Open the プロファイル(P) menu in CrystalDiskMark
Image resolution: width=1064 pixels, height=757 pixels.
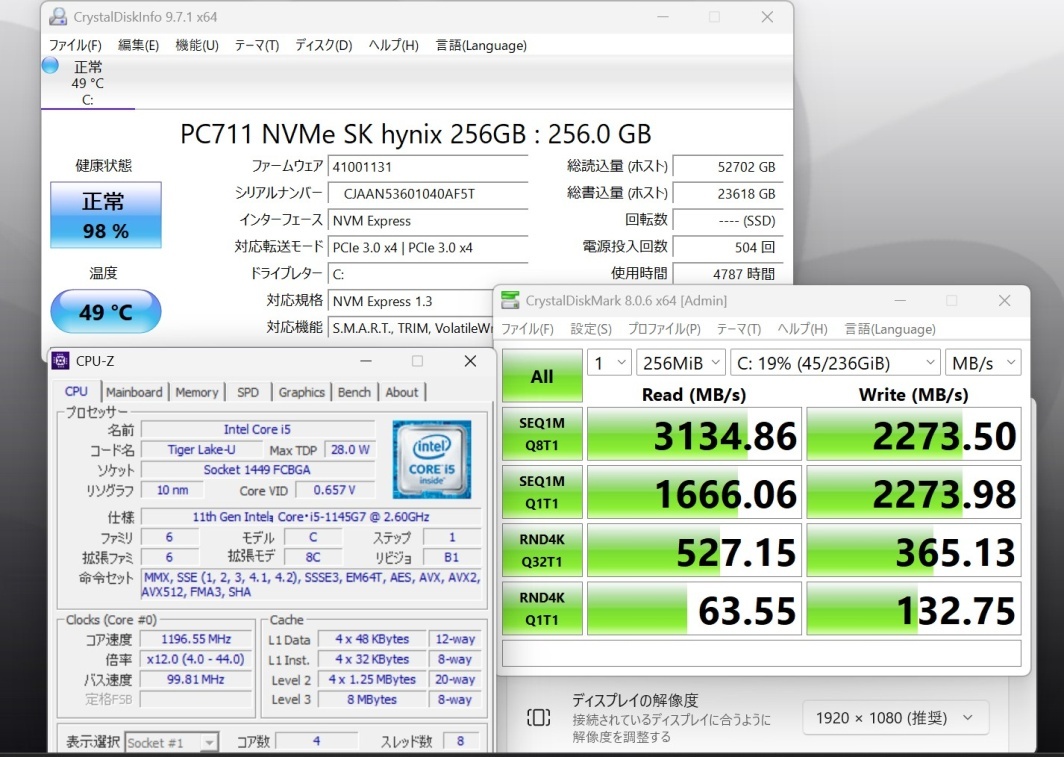[x=664, y=329]
